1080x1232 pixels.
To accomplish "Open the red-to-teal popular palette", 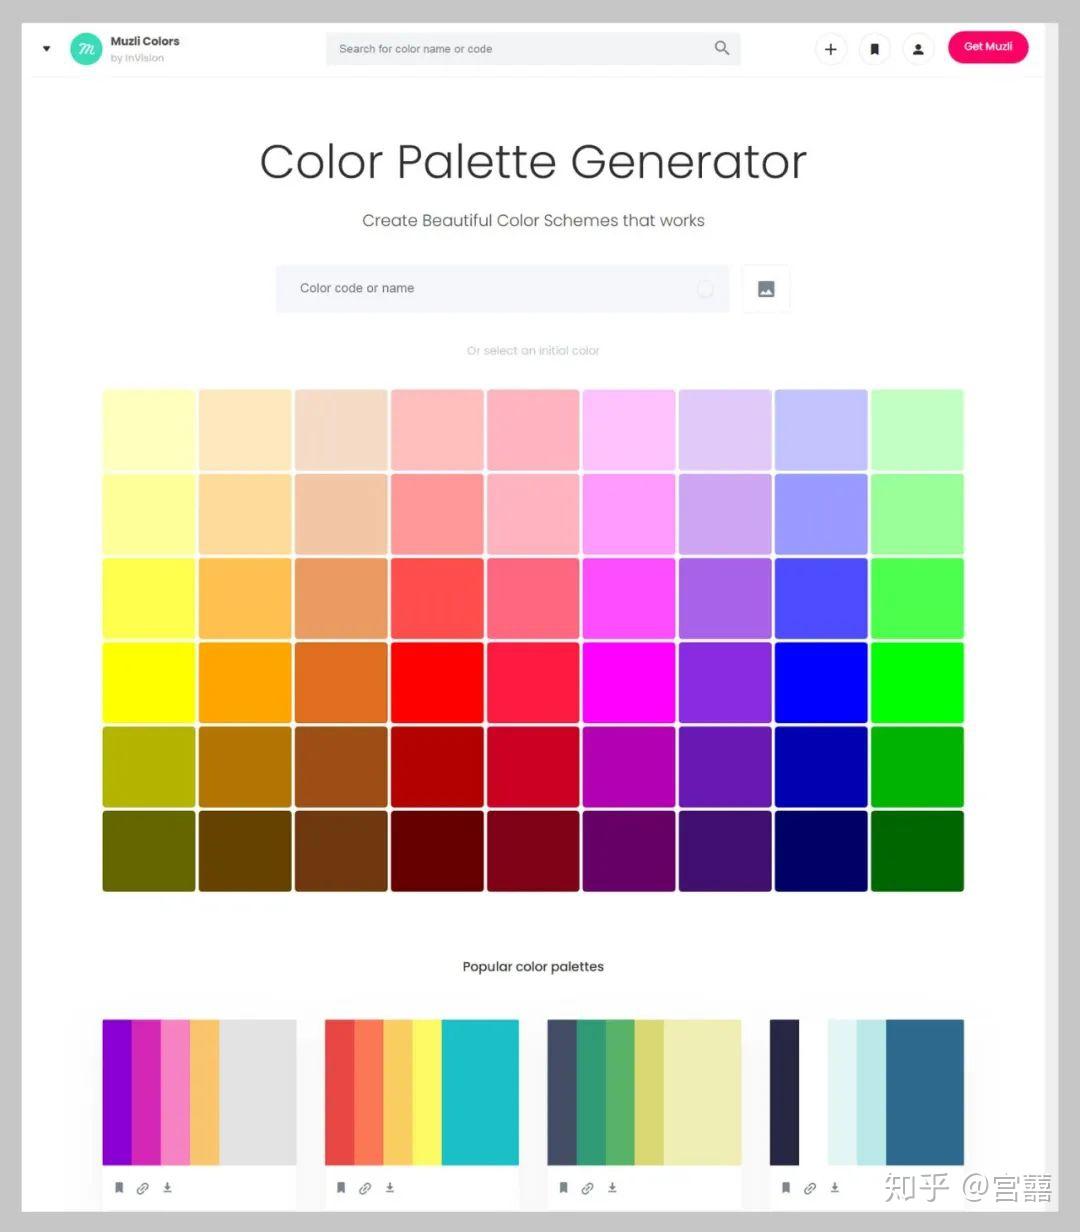I will [x=422, y=1092].
